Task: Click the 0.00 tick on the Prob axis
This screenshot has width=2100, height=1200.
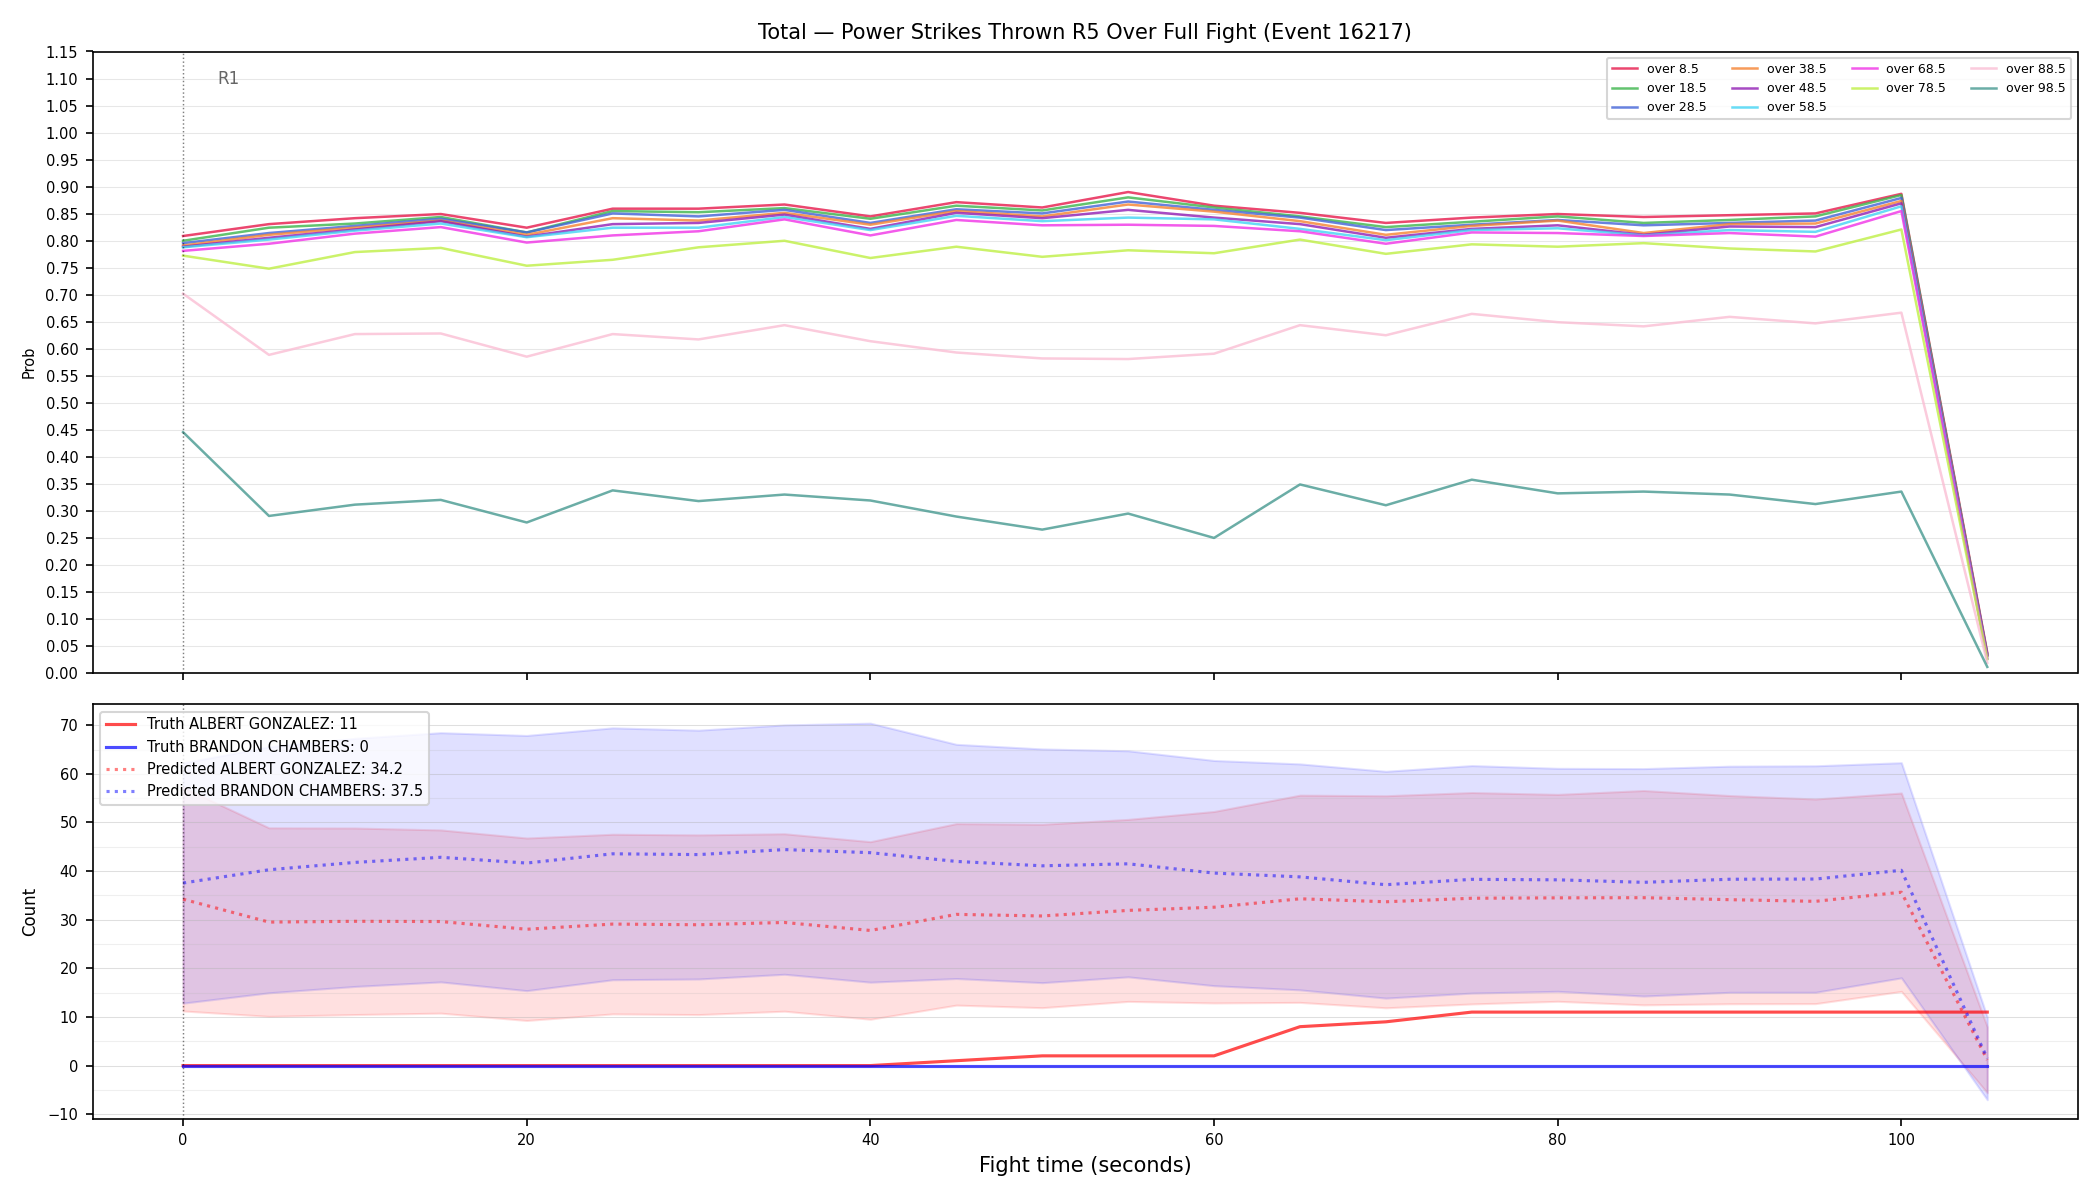Action: pyautogui.click(x=61, y=673)
